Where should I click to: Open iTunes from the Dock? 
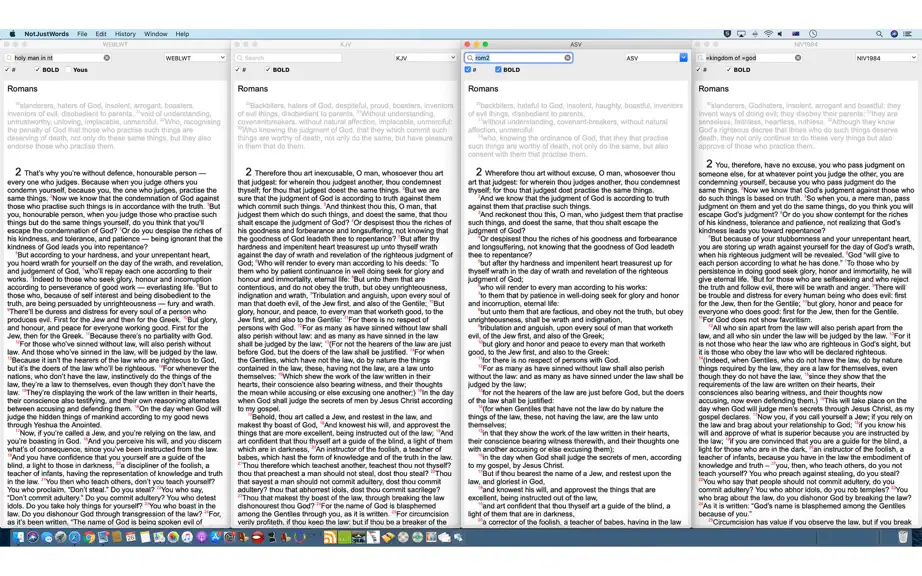click(x=187, y=537)
